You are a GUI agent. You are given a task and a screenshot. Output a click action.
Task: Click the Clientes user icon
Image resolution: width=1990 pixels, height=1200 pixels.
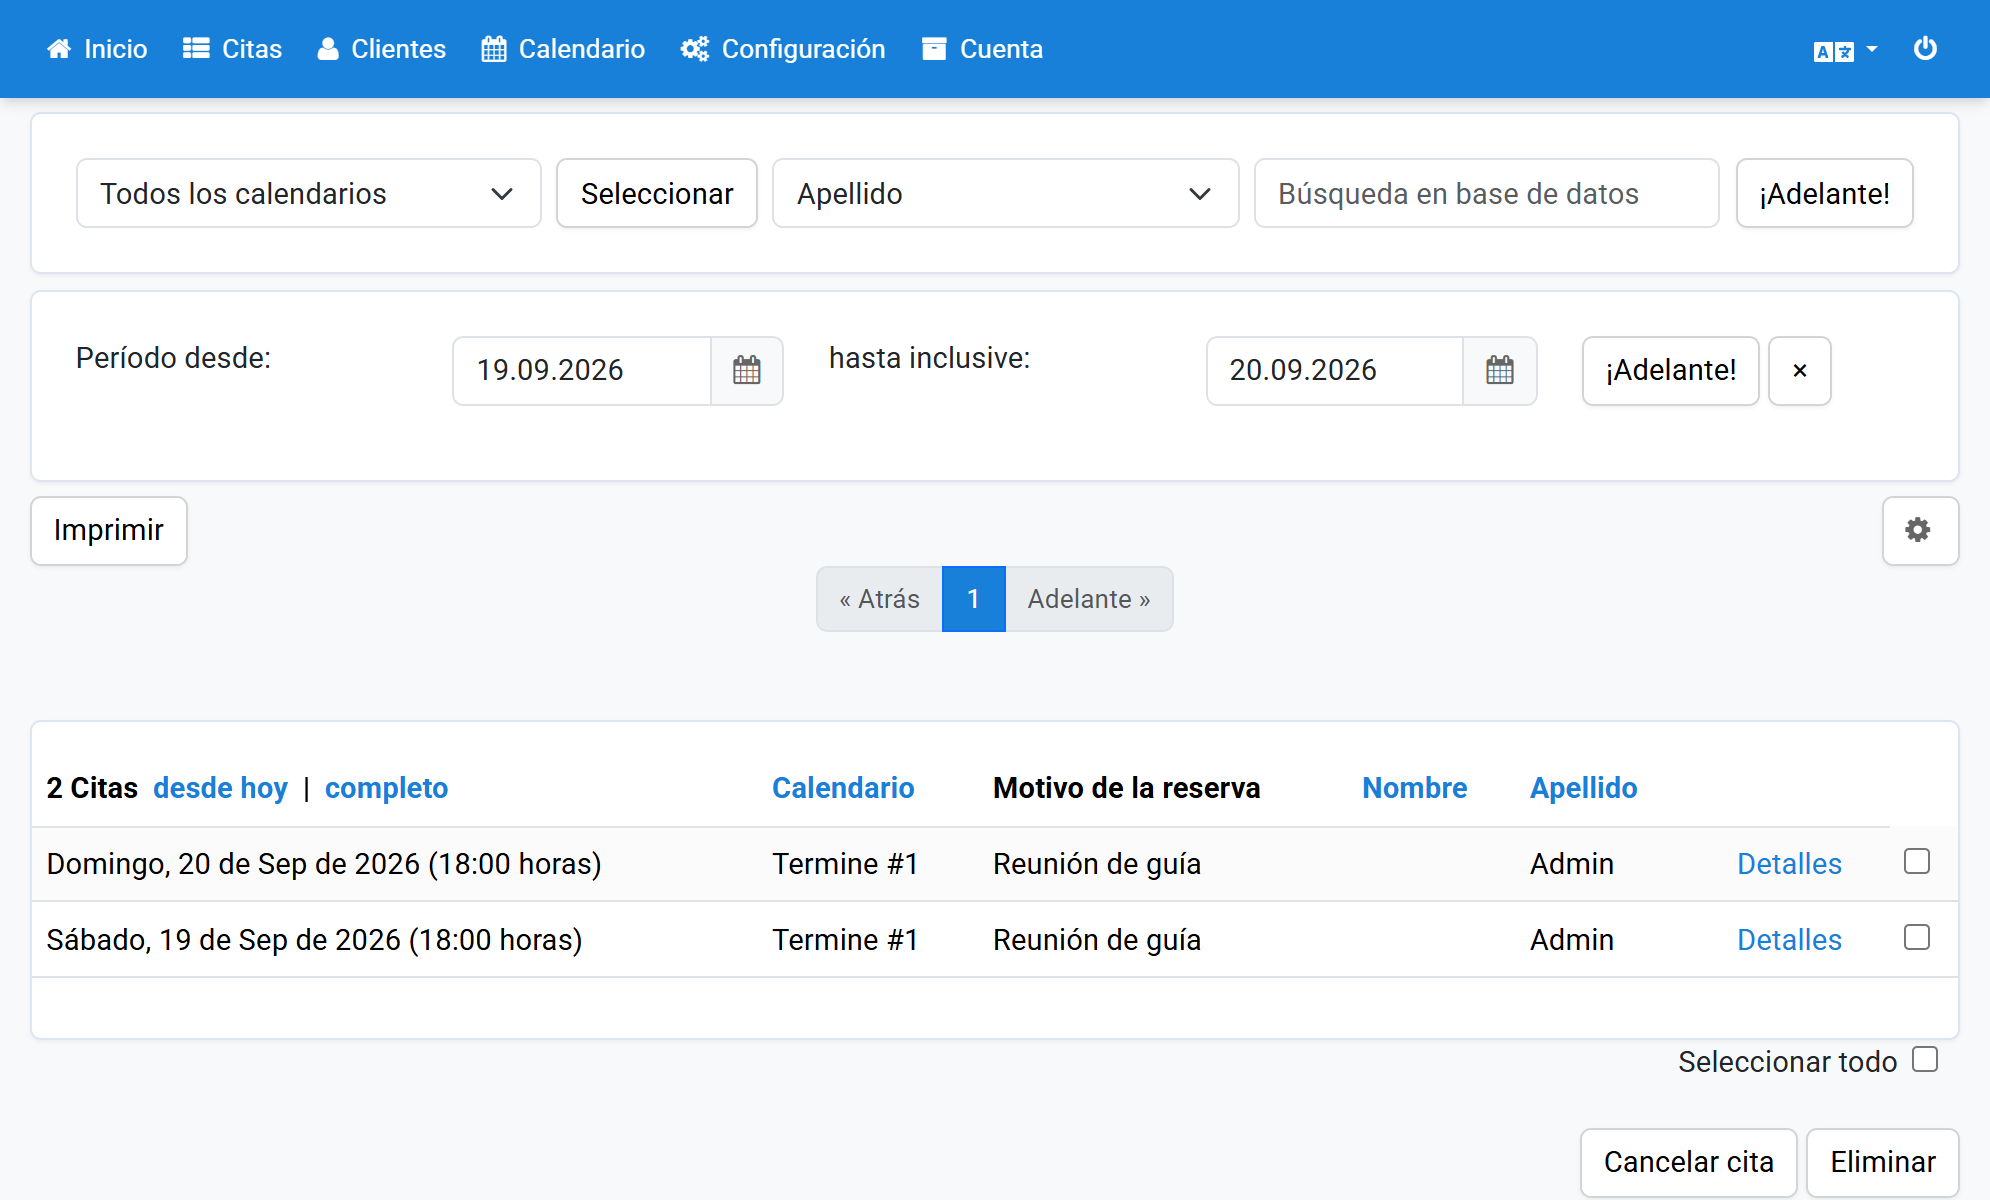click(328, 49)
